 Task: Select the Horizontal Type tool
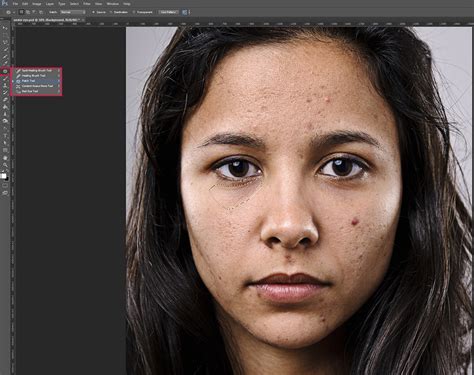tap(5, 135)
